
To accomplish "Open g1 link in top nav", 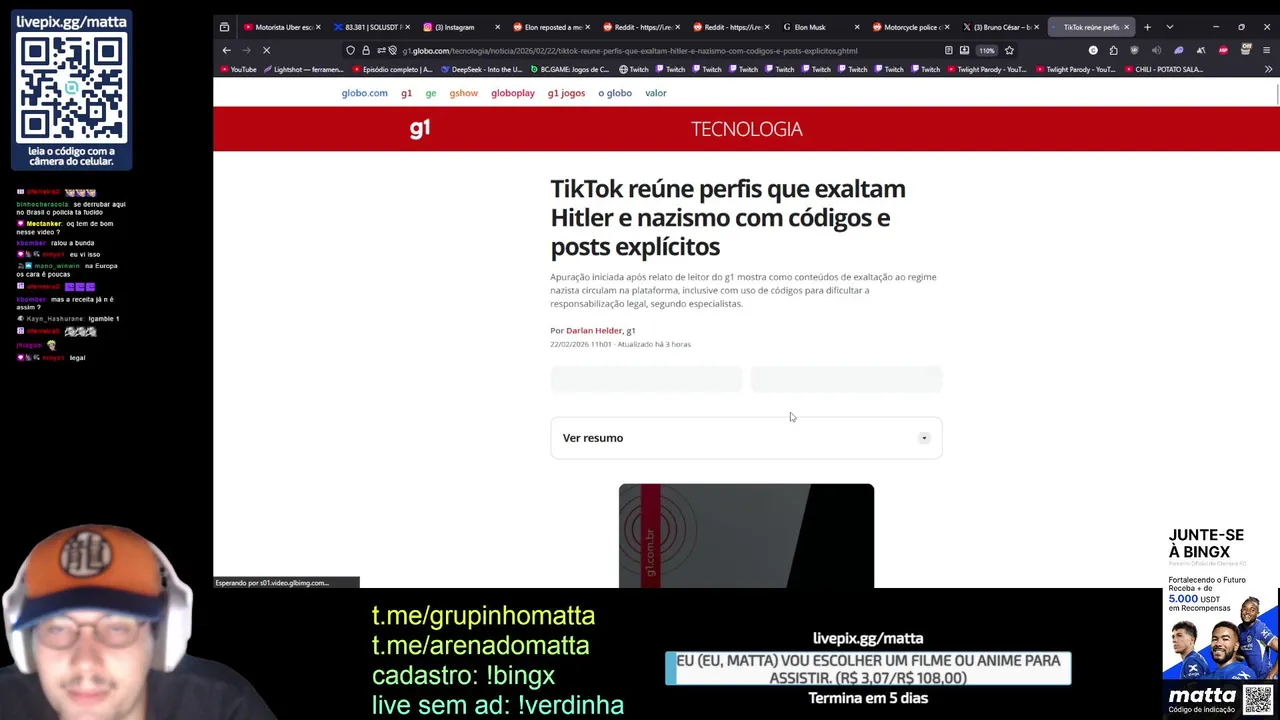I will (x=406, y=93).
